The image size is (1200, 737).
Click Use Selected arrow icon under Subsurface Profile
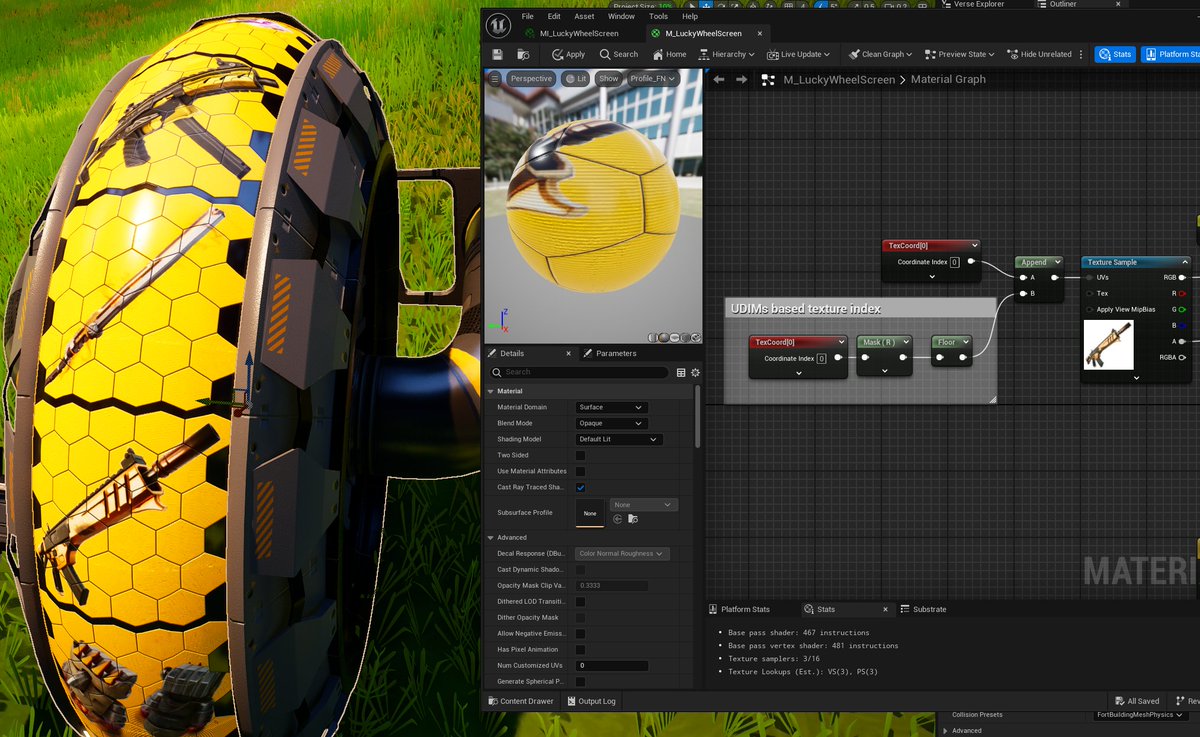617,519
